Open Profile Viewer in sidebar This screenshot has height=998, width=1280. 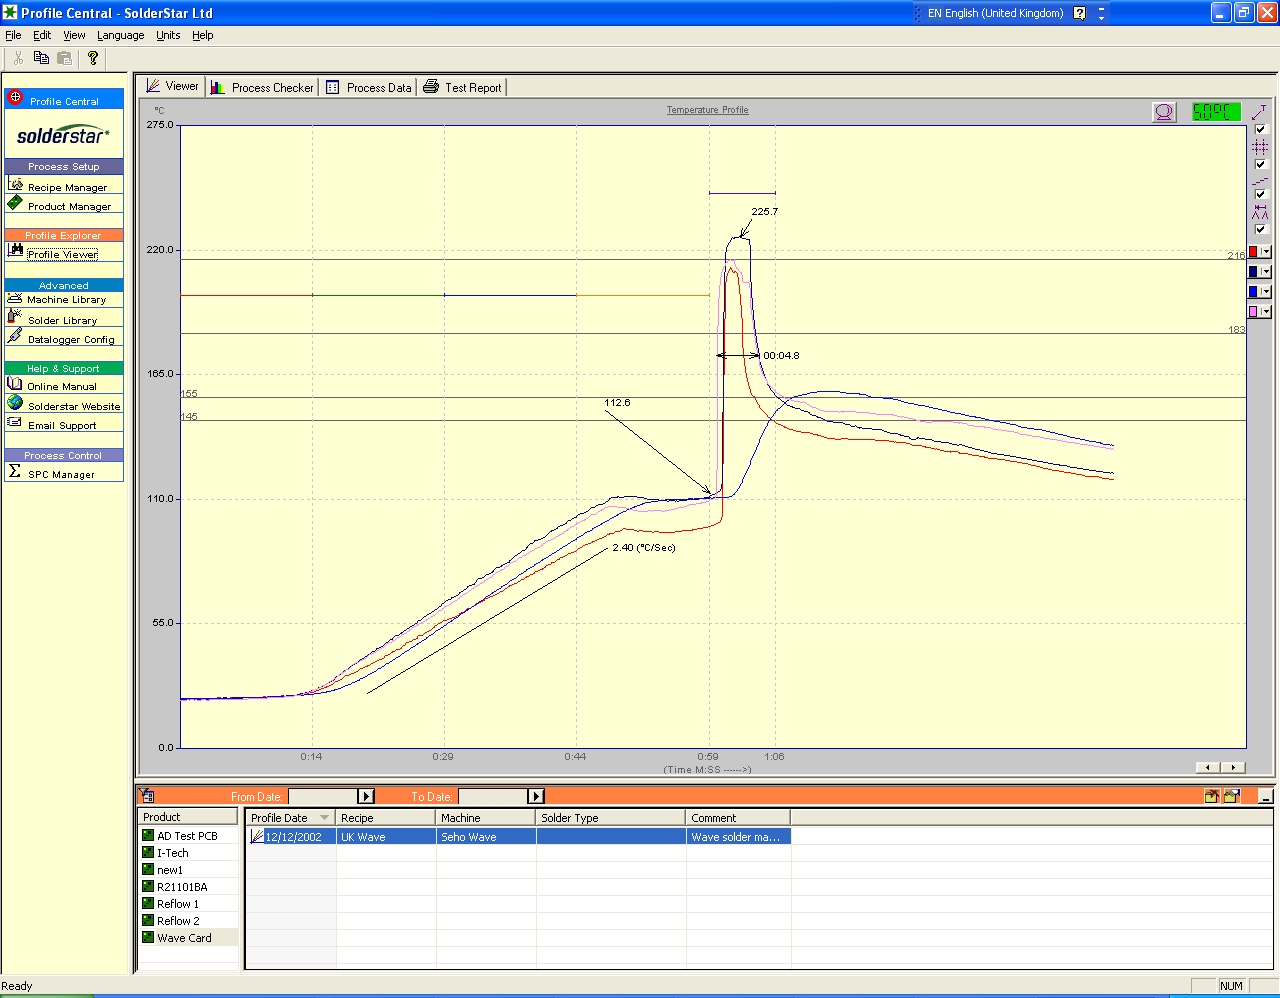click(64, 253)
